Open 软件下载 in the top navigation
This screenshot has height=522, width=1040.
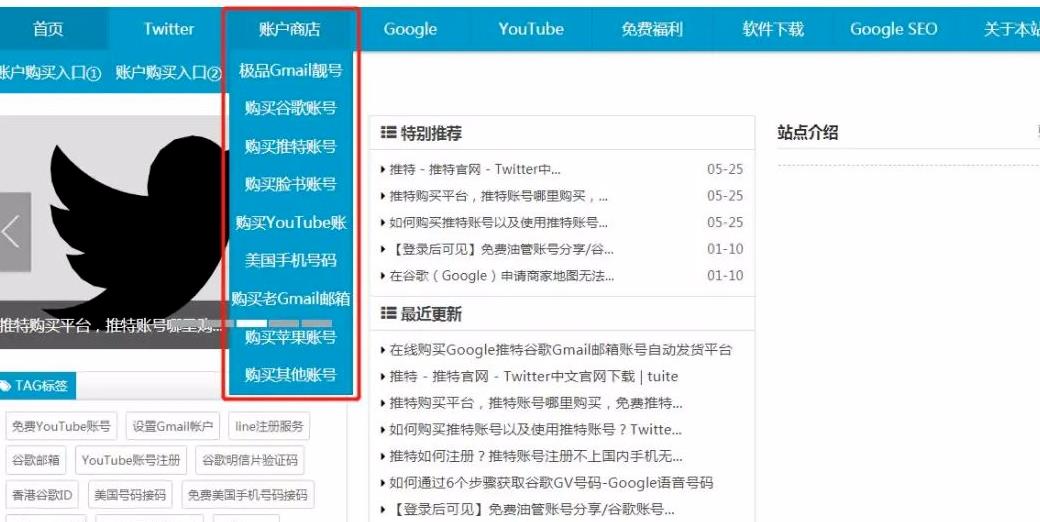pos(772,29)
